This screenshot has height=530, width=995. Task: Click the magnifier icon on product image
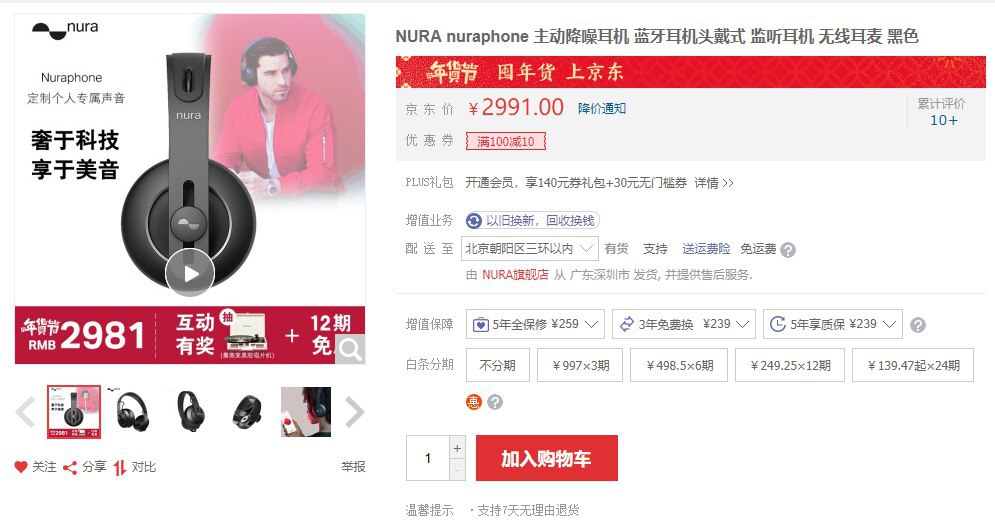click(350, 348)
